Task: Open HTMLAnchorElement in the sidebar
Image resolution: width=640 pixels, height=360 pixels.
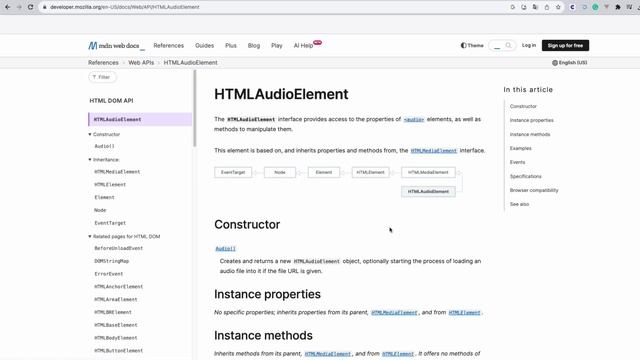Action: (118, 287)
